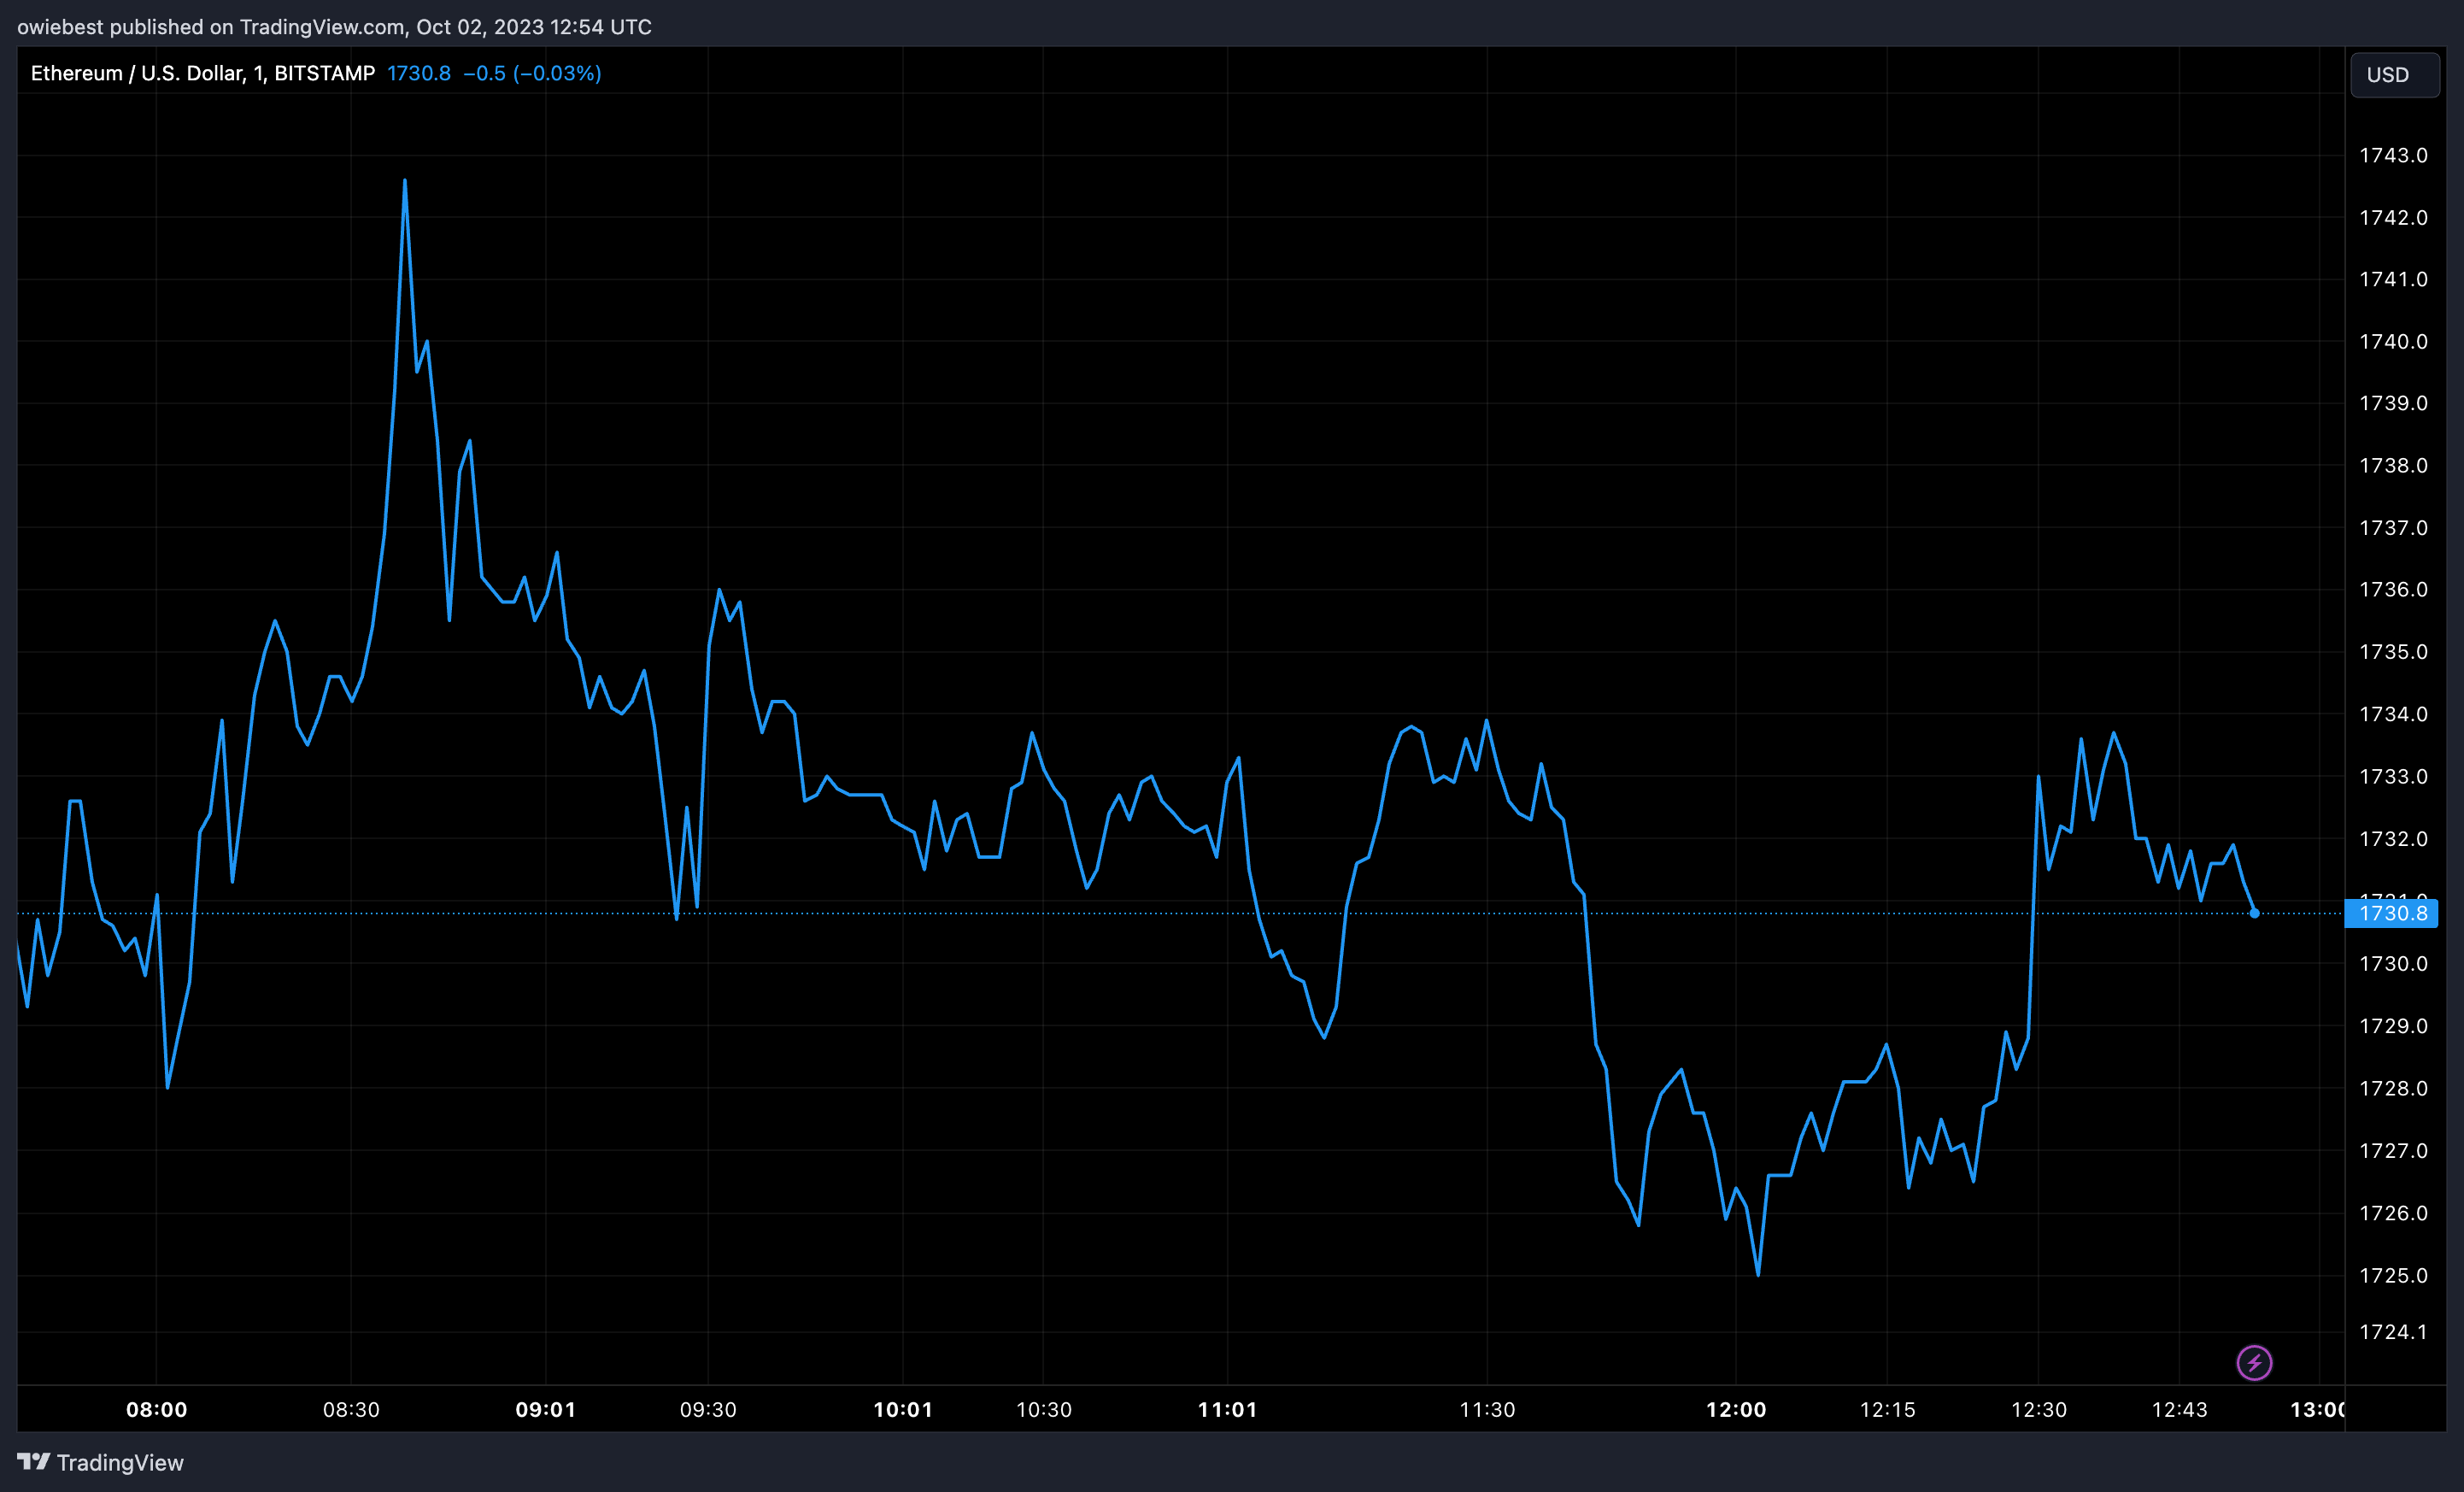Click the 1743.0 price axis label

click(x=2393, y=155)
